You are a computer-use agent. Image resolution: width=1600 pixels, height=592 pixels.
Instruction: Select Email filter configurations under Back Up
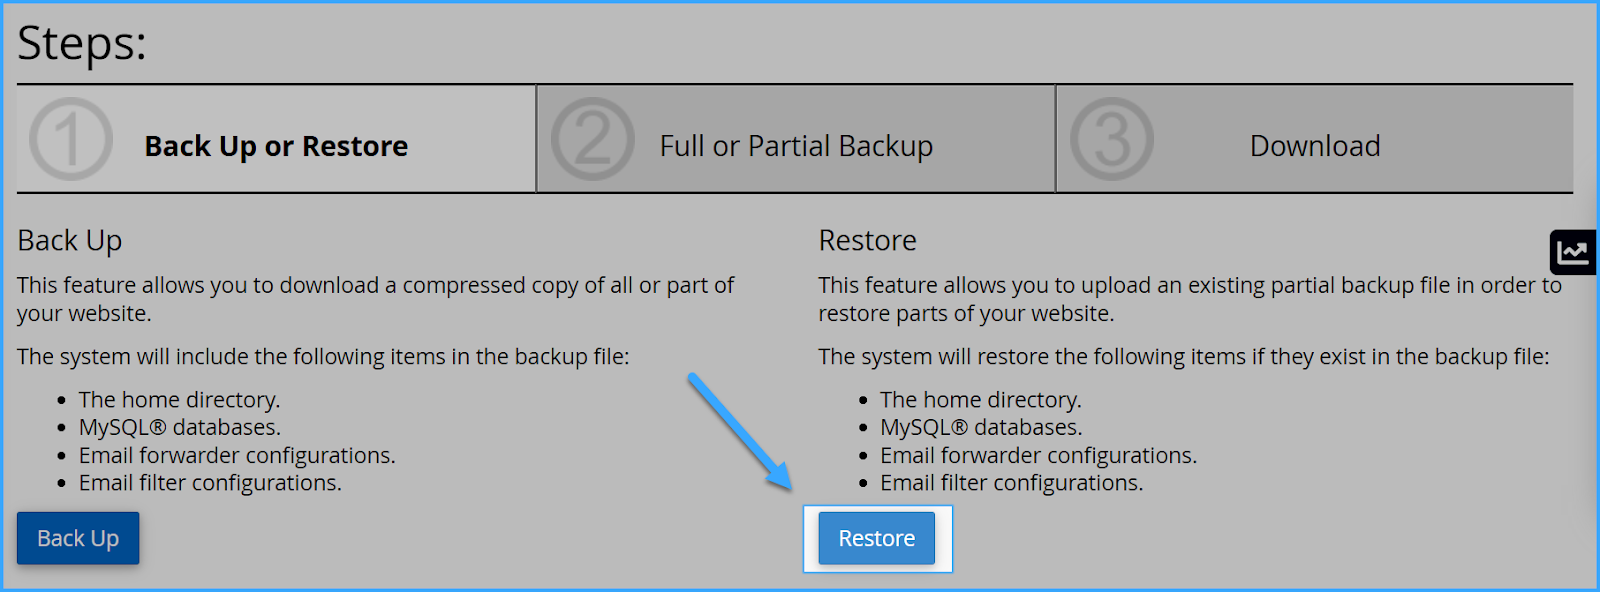coord(210,483)
